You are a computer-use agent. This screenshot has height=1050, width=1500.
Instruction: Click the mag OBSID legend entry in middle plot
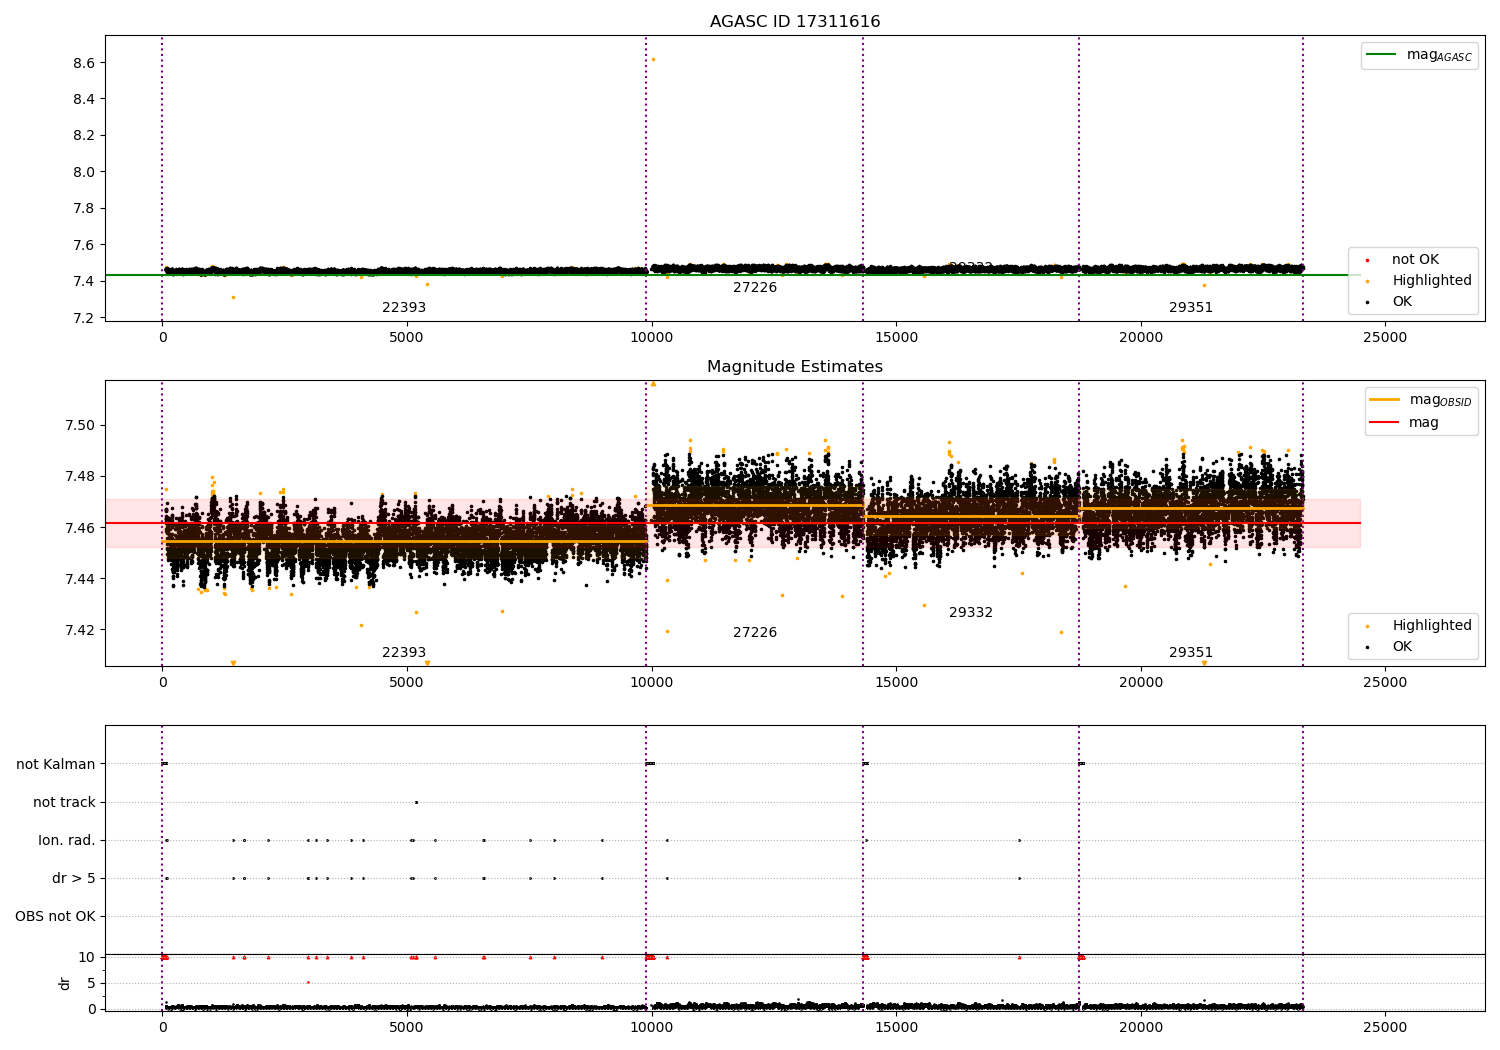tap(1420, 400)
